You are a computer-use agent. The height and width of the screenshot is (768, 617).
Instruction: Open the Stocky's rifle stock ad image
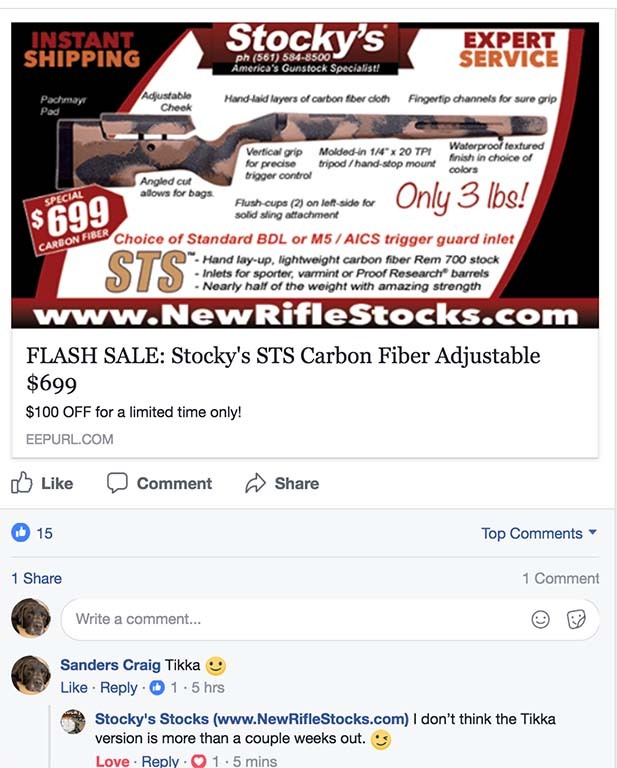coord(305,175)
